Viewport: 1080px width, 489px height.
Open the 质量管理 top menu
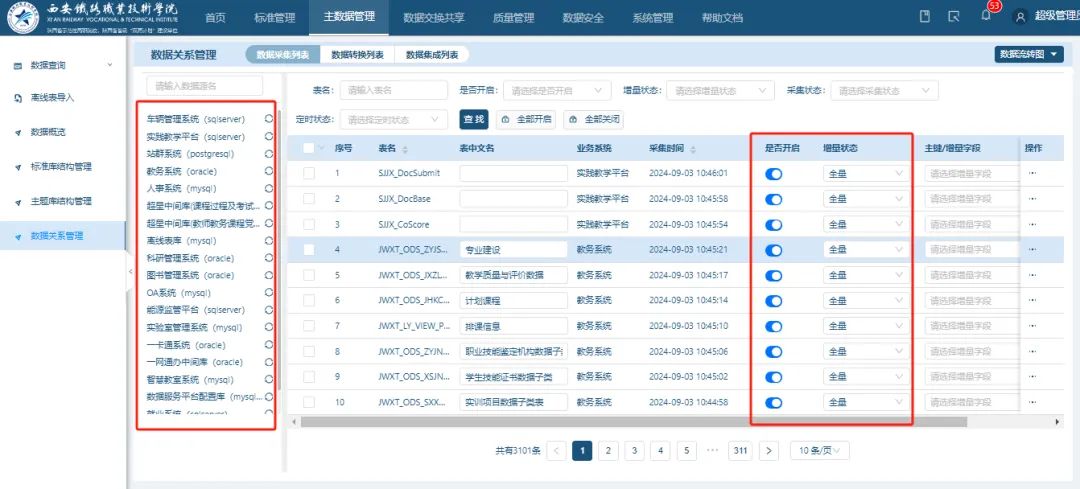(x=513, y=18)
